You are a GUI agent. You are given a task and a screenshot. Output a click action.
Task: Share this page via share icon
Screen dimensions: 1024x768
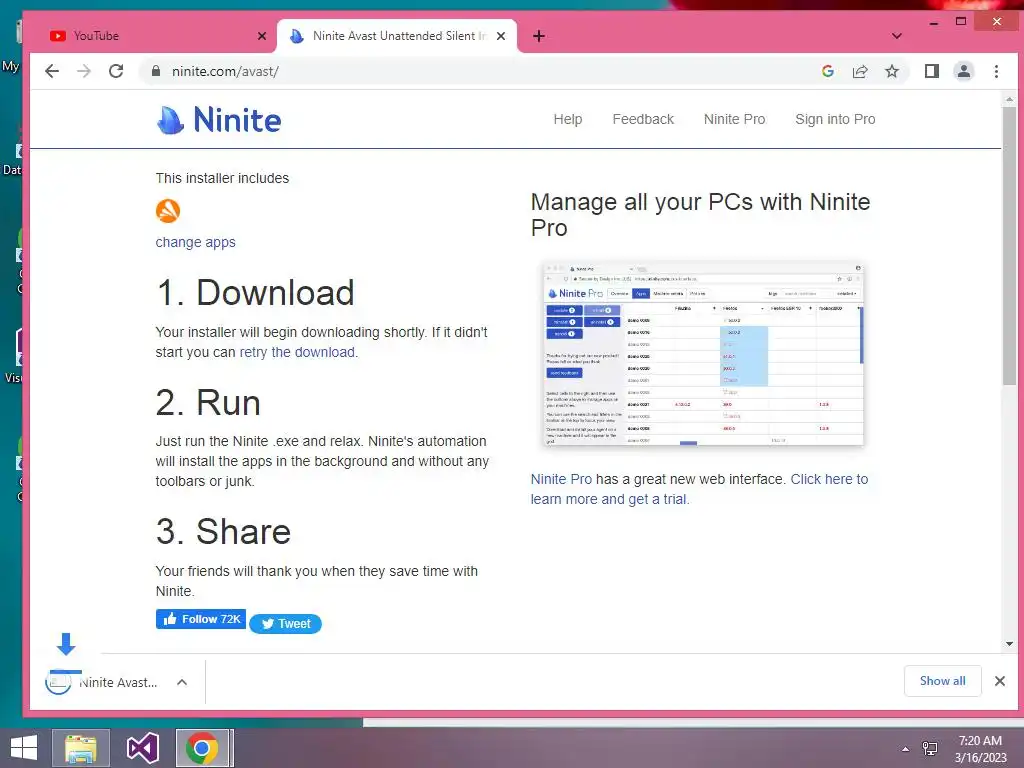(x=860, y=71)
